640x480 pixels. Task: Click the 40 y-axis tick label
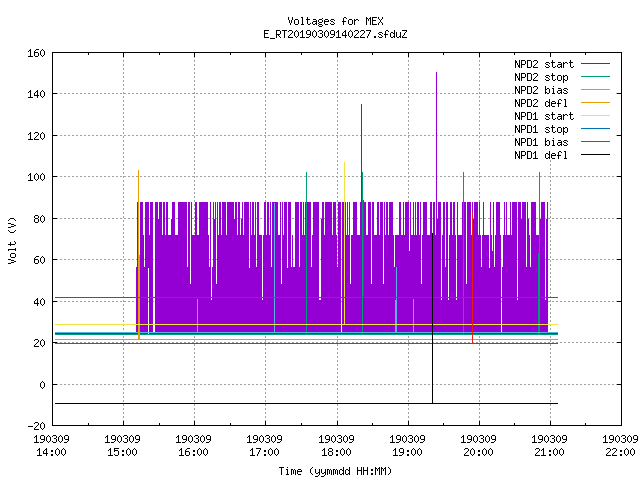click(x=39, y=302)
